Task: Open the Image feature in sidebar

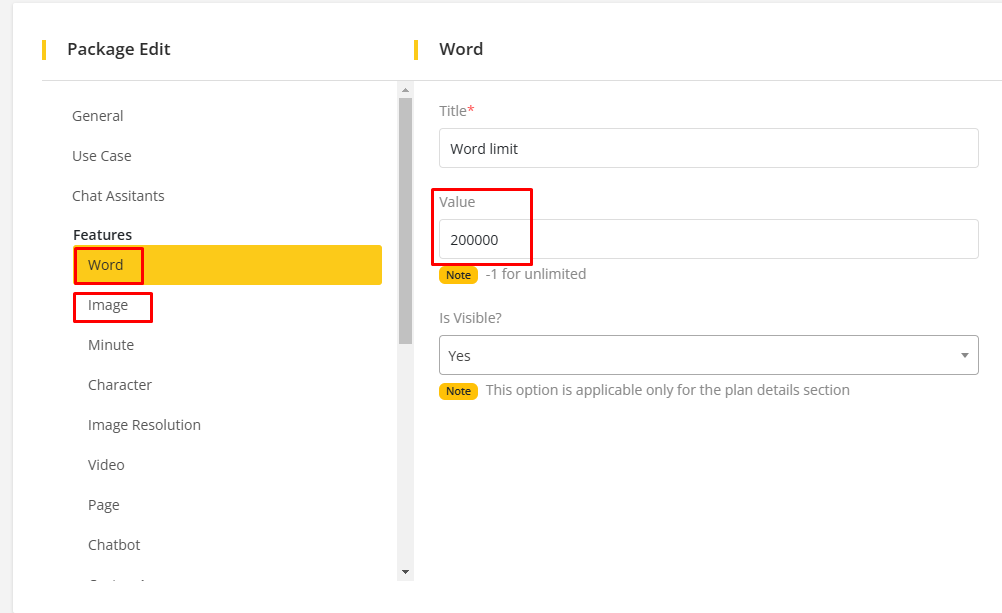Action: [x=108, y=305]
